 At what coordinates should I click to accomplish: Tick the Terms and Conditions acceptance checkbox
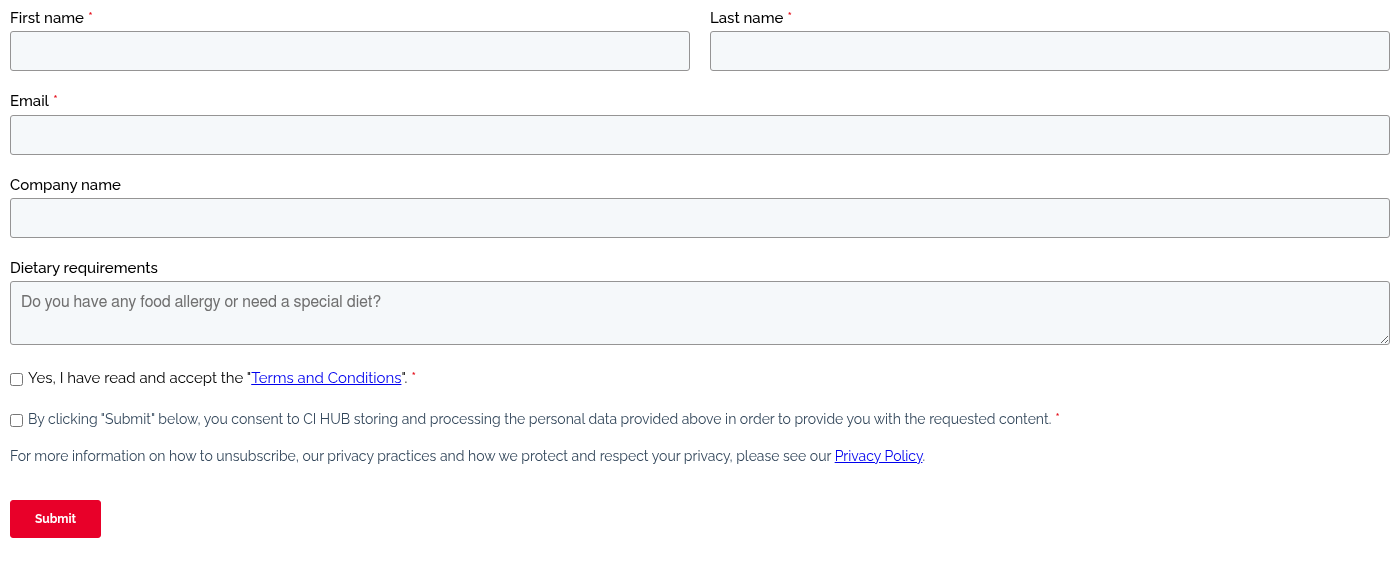[17, 379]
